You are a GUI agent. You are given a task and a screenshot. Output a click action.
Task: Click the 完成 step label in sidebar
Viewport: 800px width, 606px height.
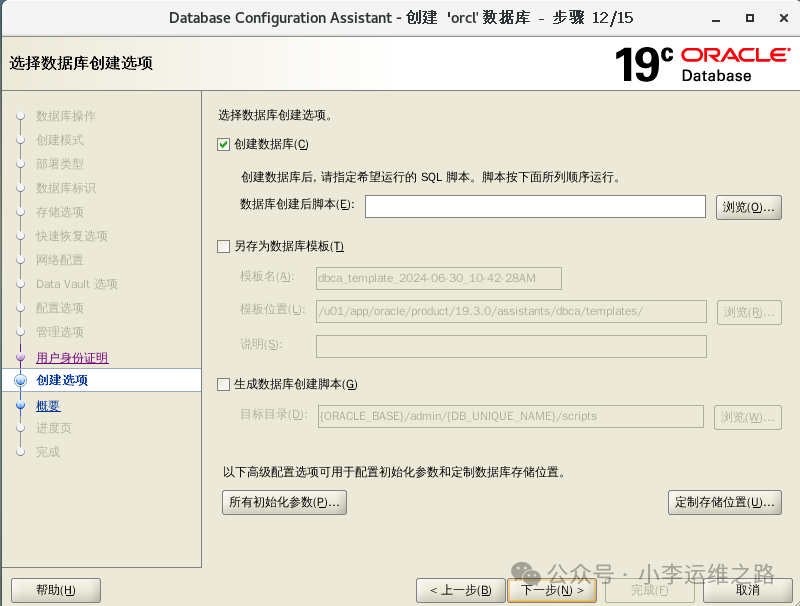[x=48, y=452]
